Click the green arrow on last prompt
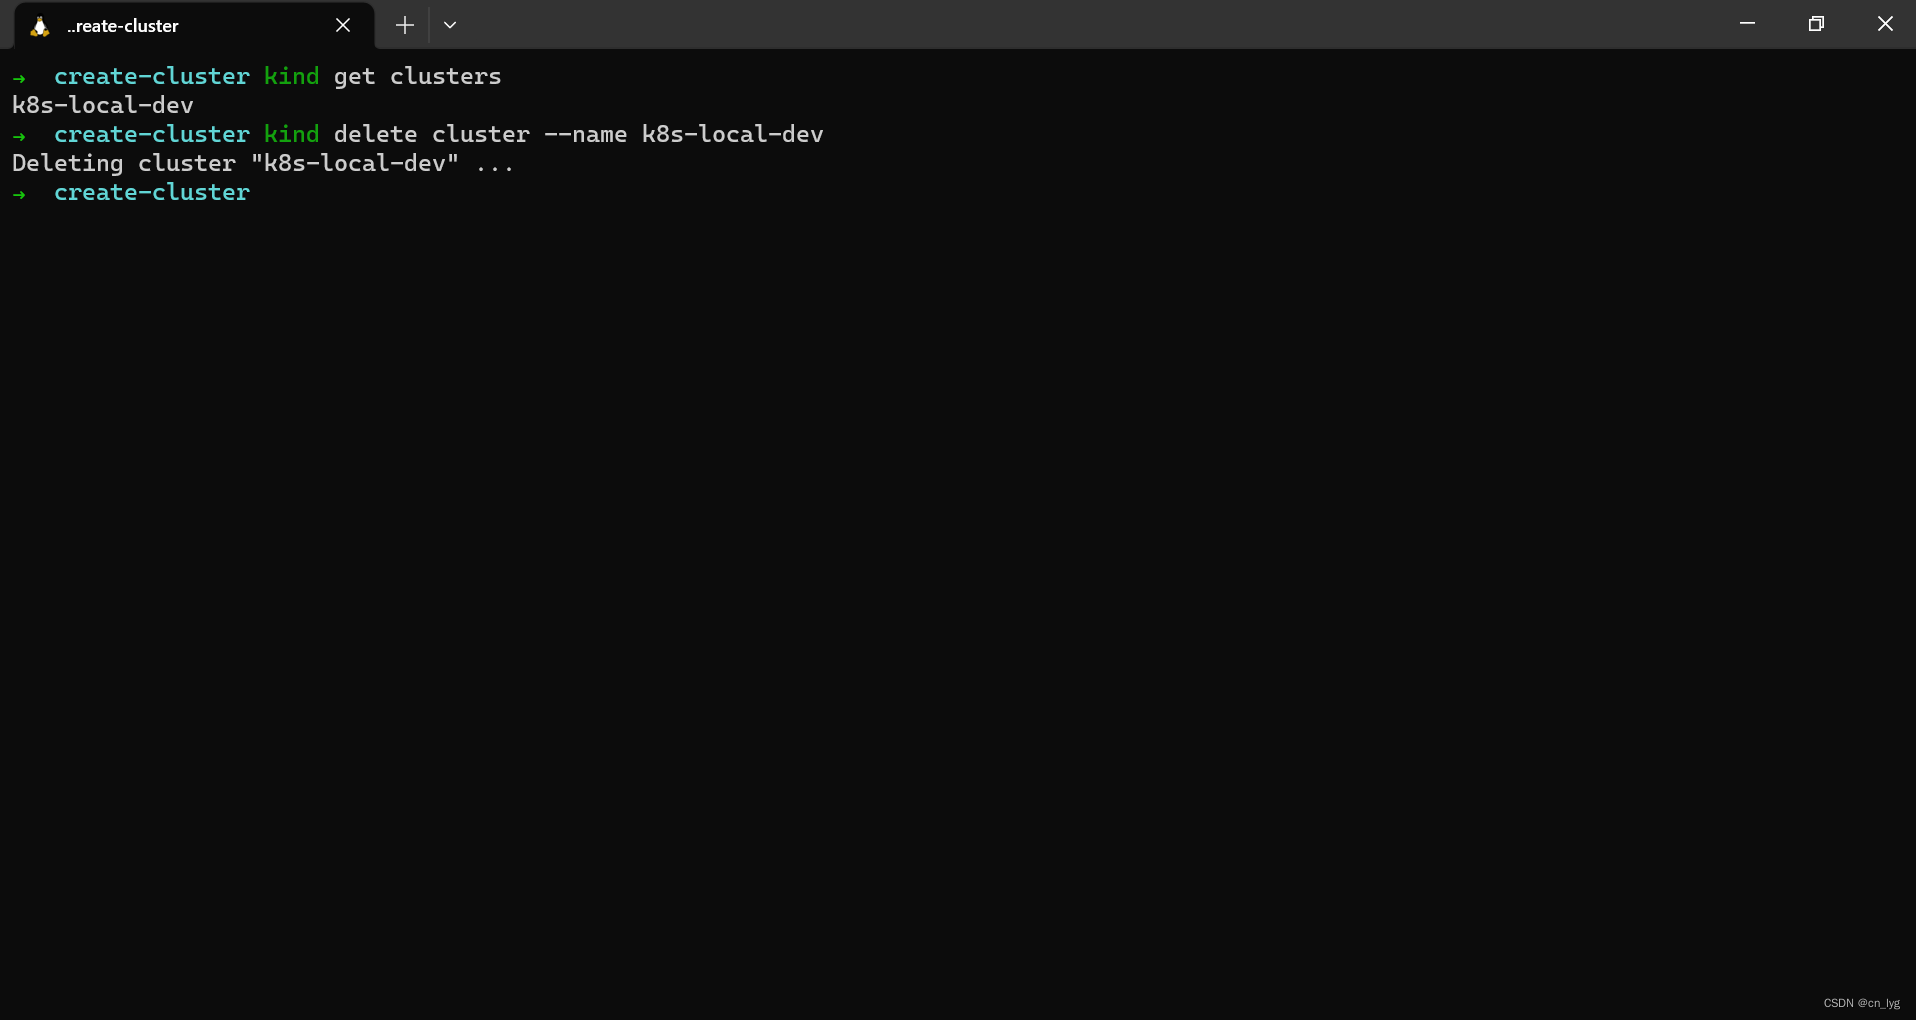The image size is (1916, 1020). tap(19, 193)
